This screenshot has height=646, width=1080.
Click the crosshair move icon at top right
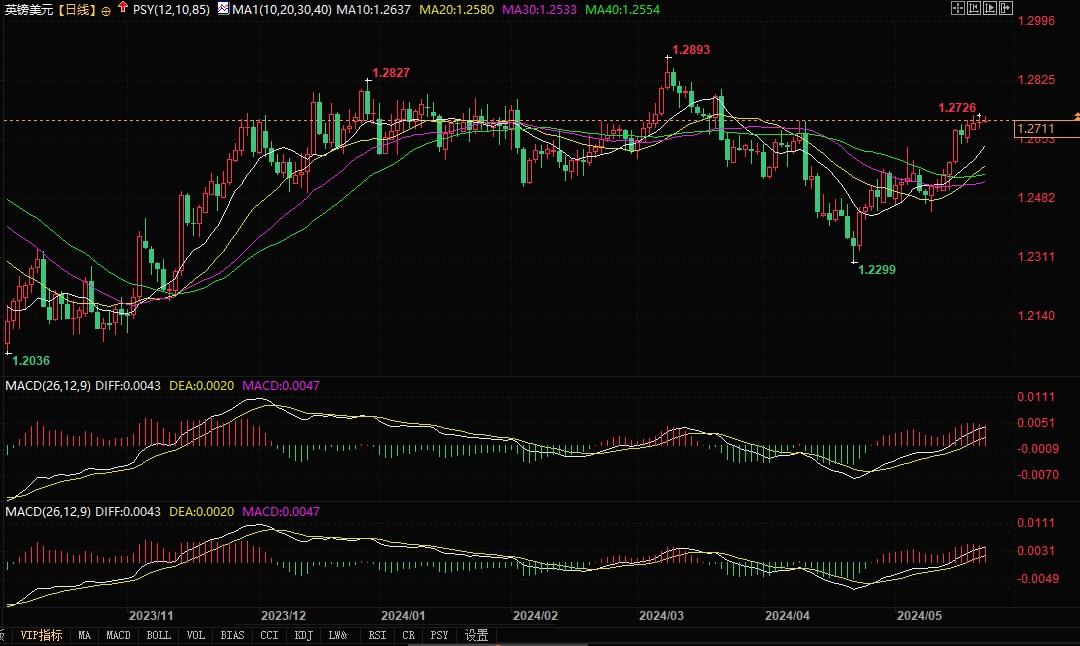(959, 8)
